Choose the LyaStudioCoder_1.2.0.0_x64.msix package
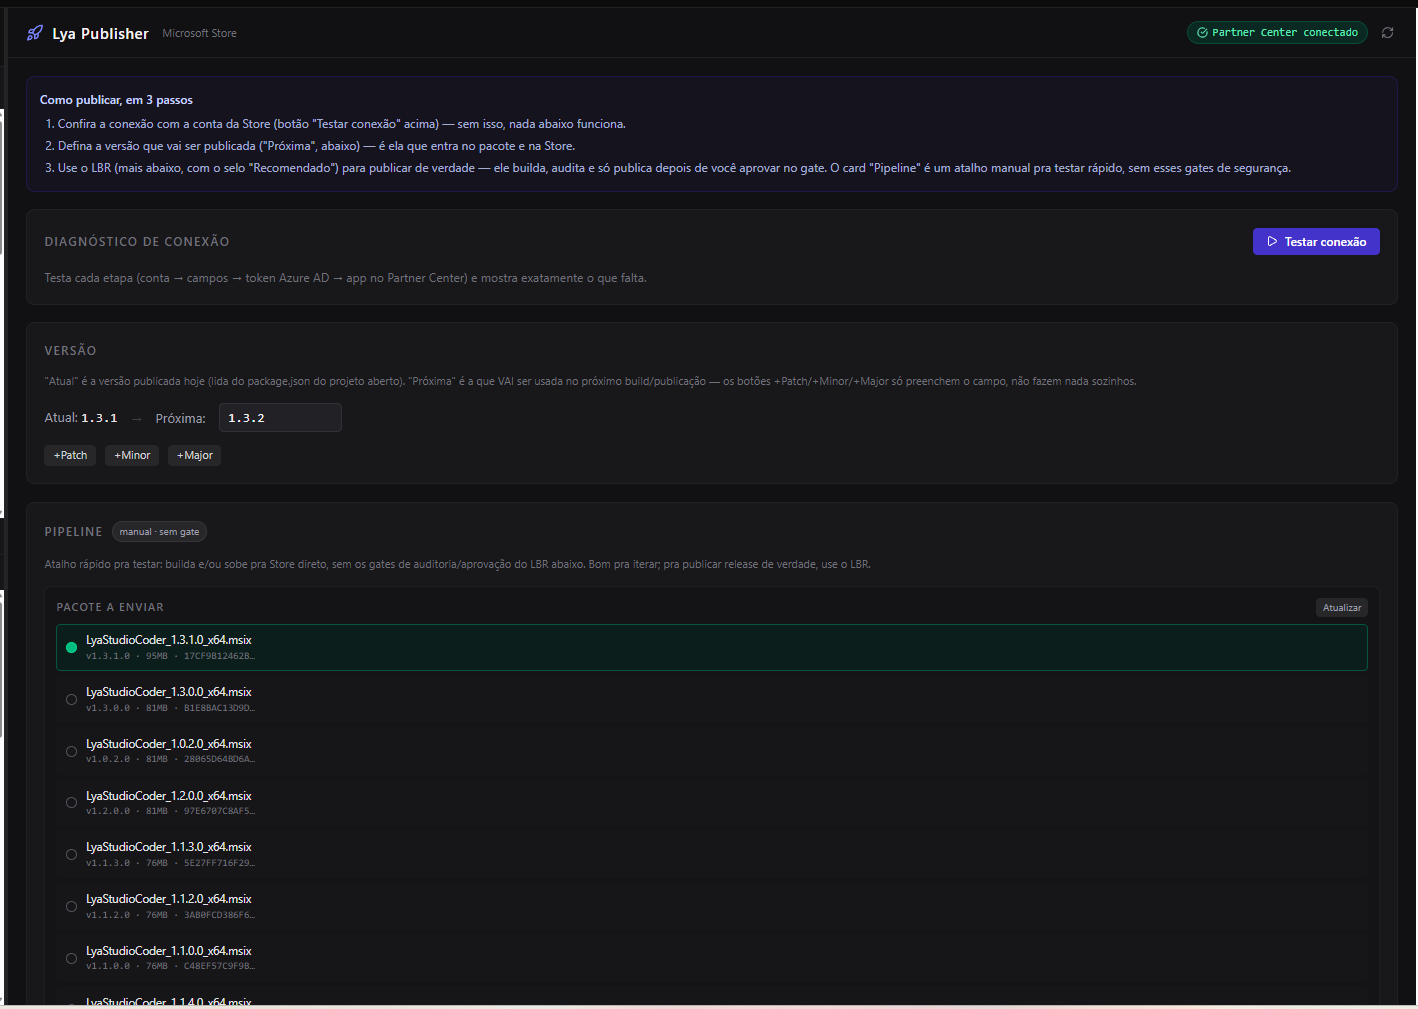Viewport: 1418px width, 1009px height. (712, 803)
